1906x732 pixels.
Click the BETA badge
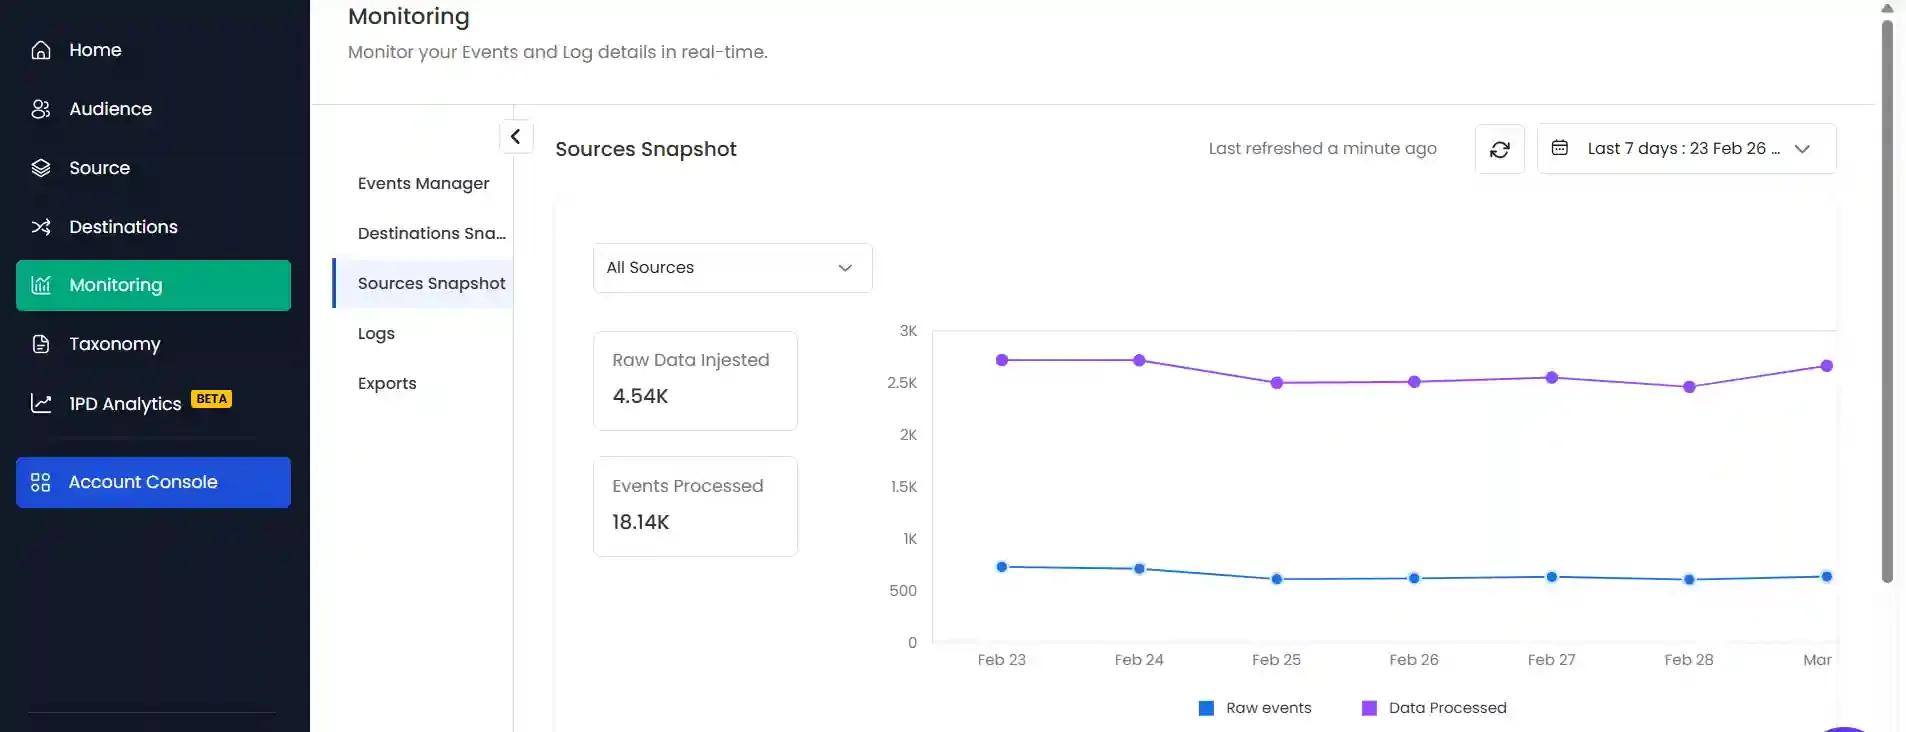[x=211, y=399]
